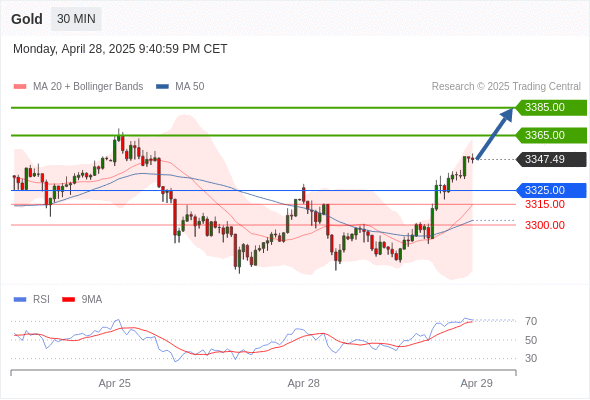Click the RSI 70 level label
The height and width of the screenshot is (400, 590).
531,321
